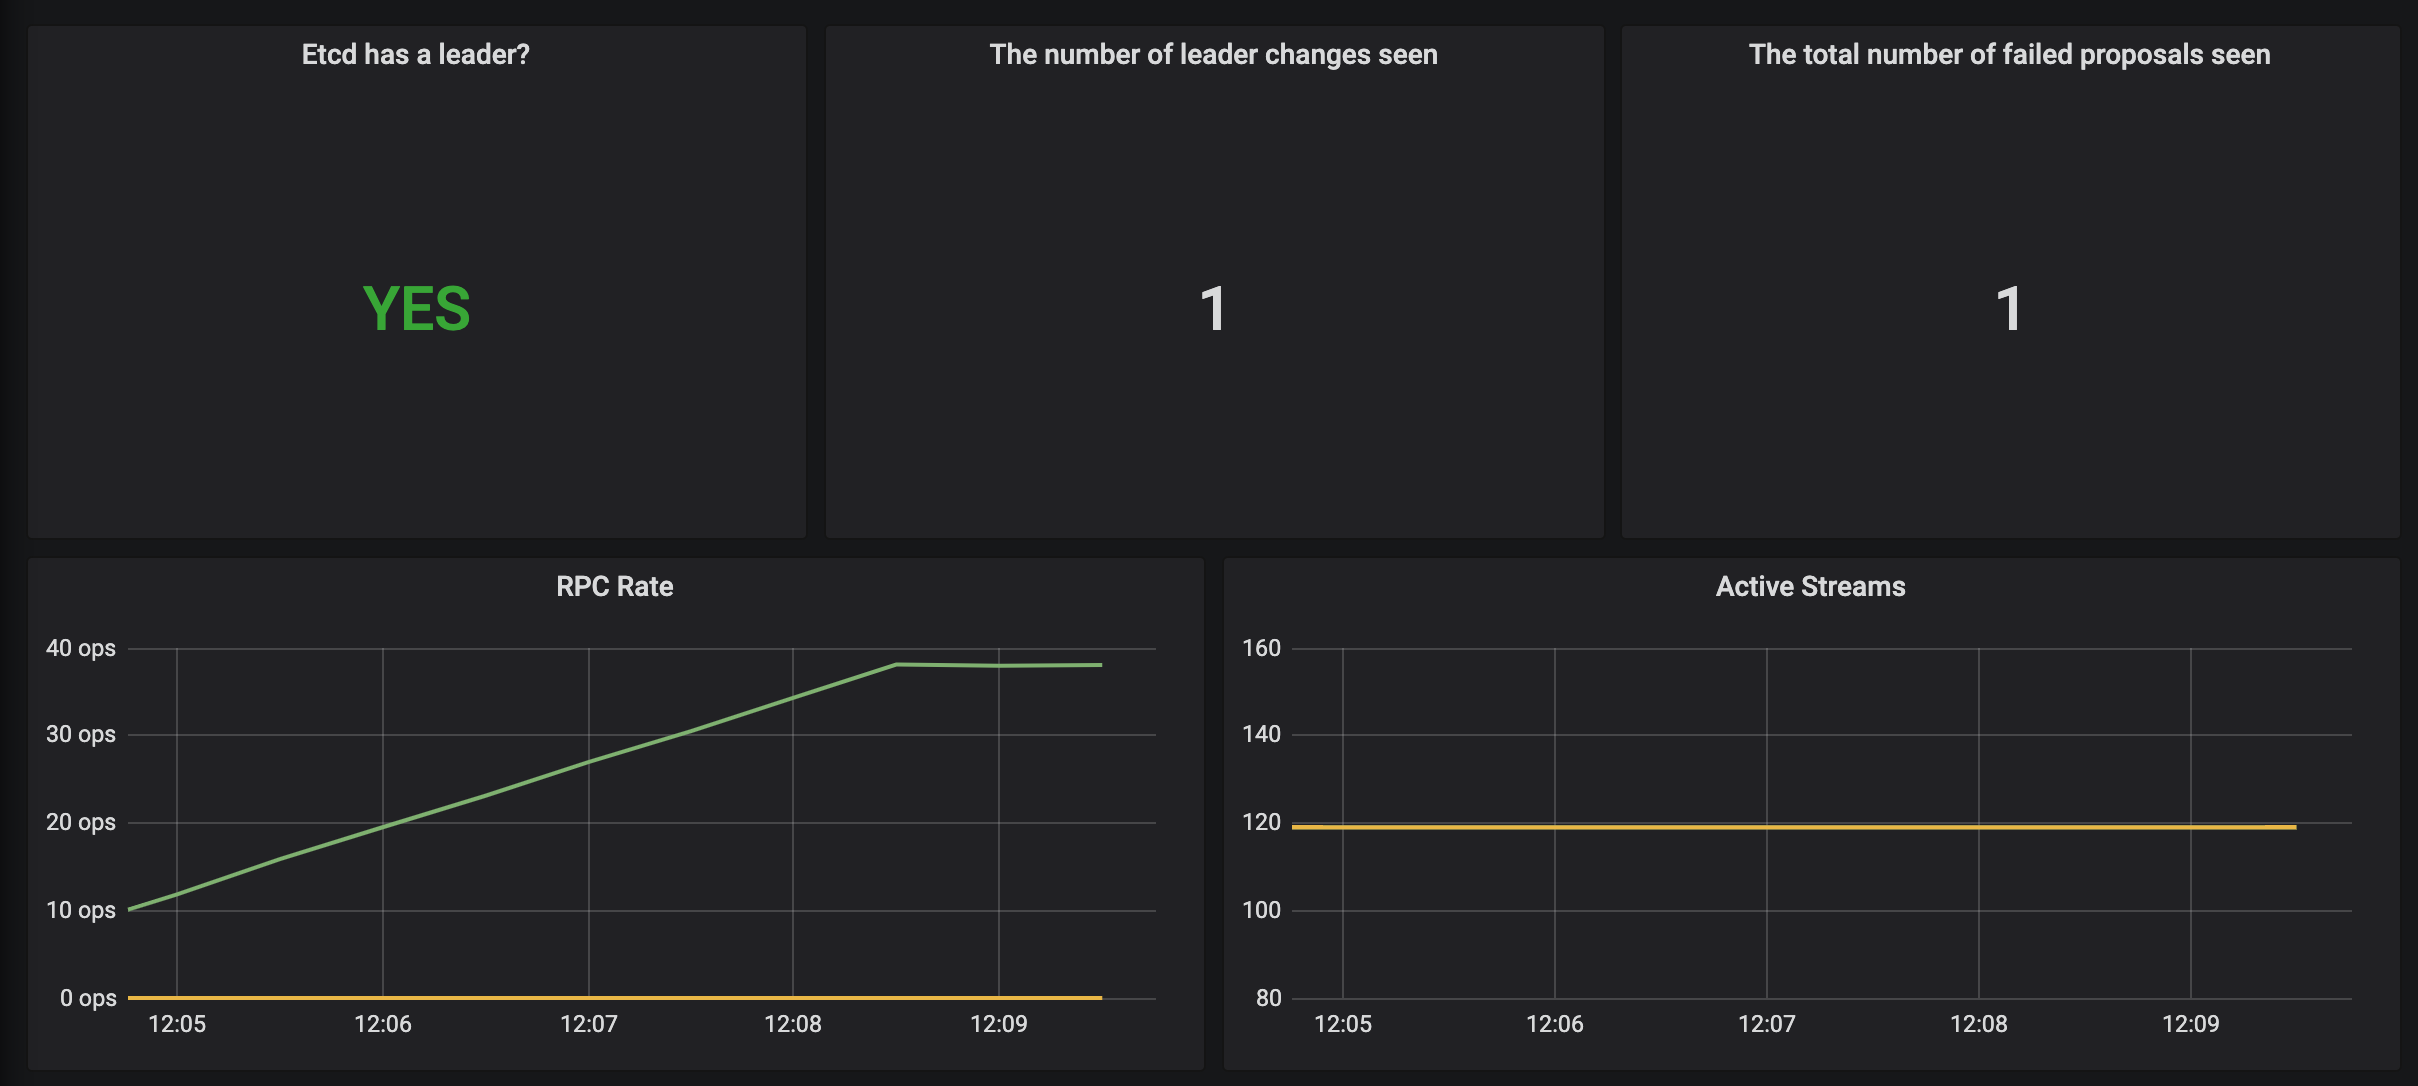
Task: Open 'The number of leader changes seen' title menu
Action: pyautogui.click(x=1213, y=55)
